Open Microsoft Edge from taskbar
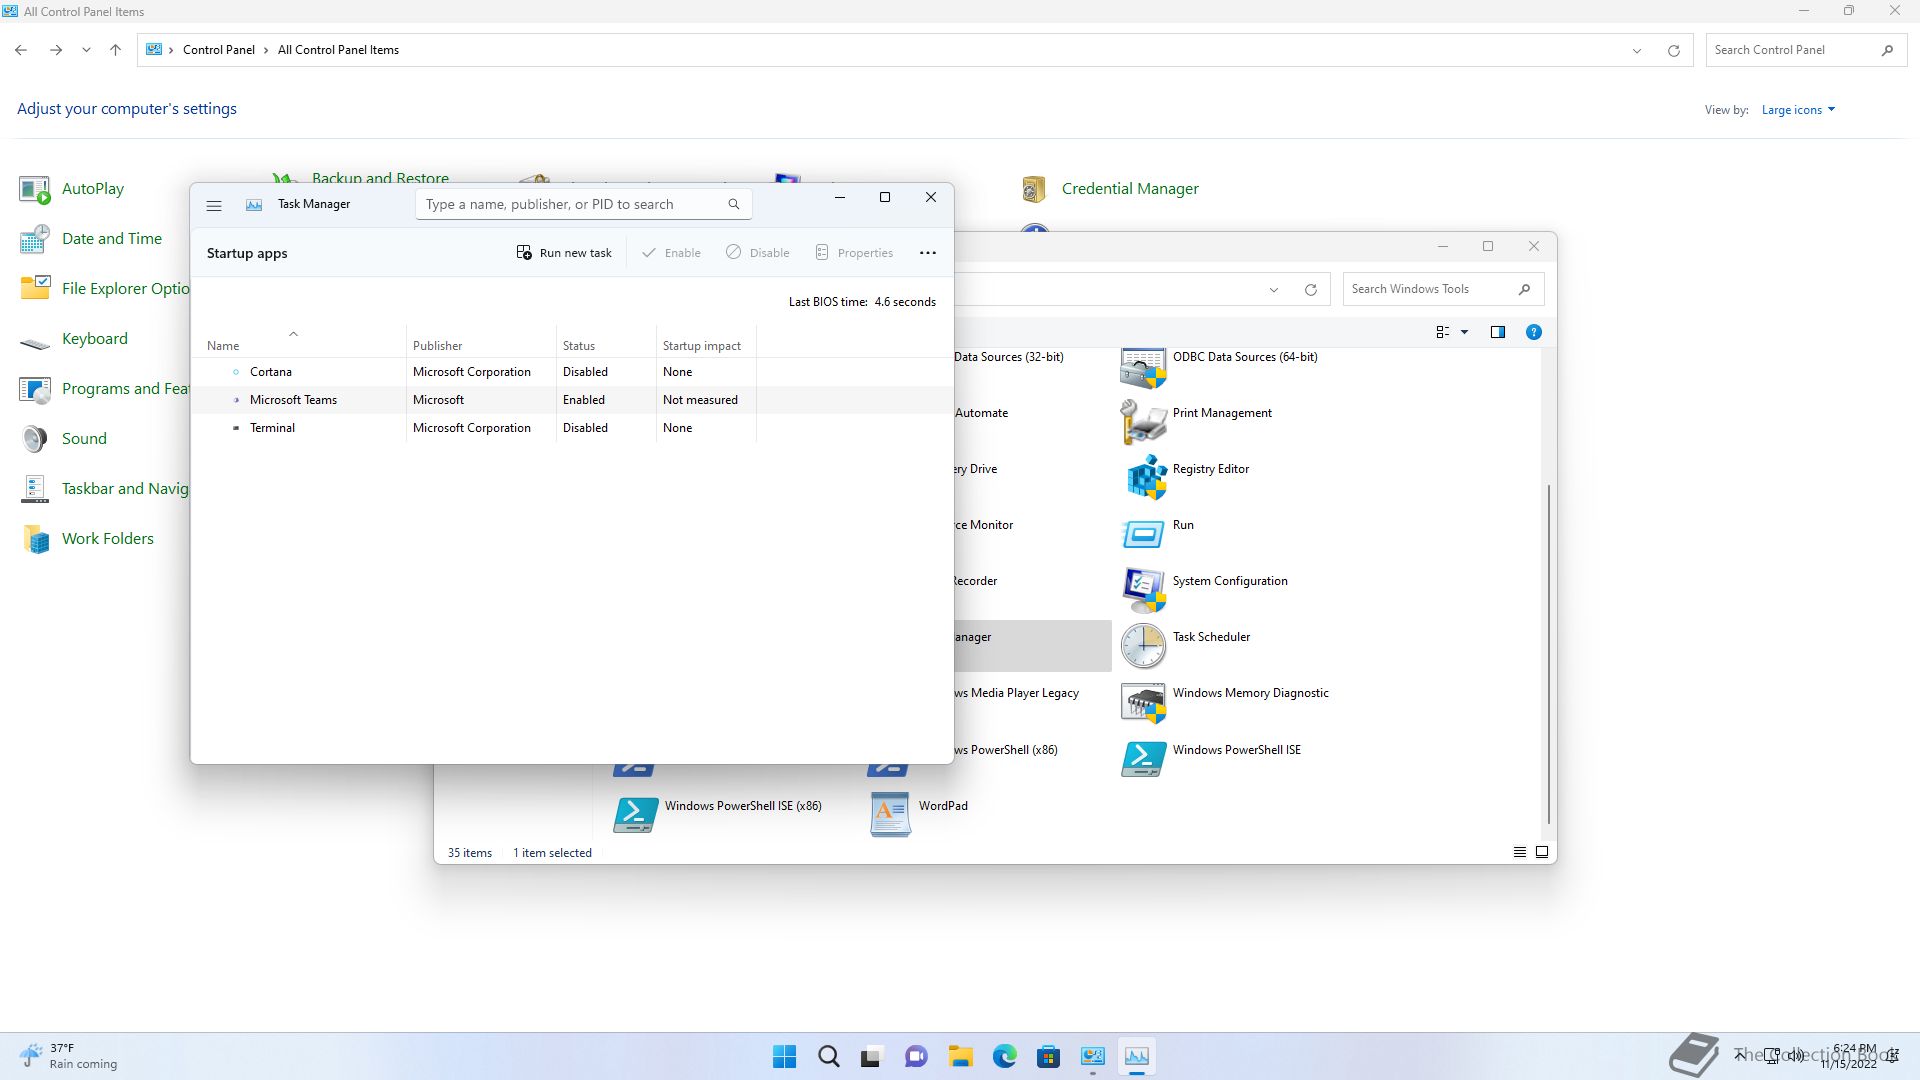1920x1080 pixels. click(1005, 1056)
